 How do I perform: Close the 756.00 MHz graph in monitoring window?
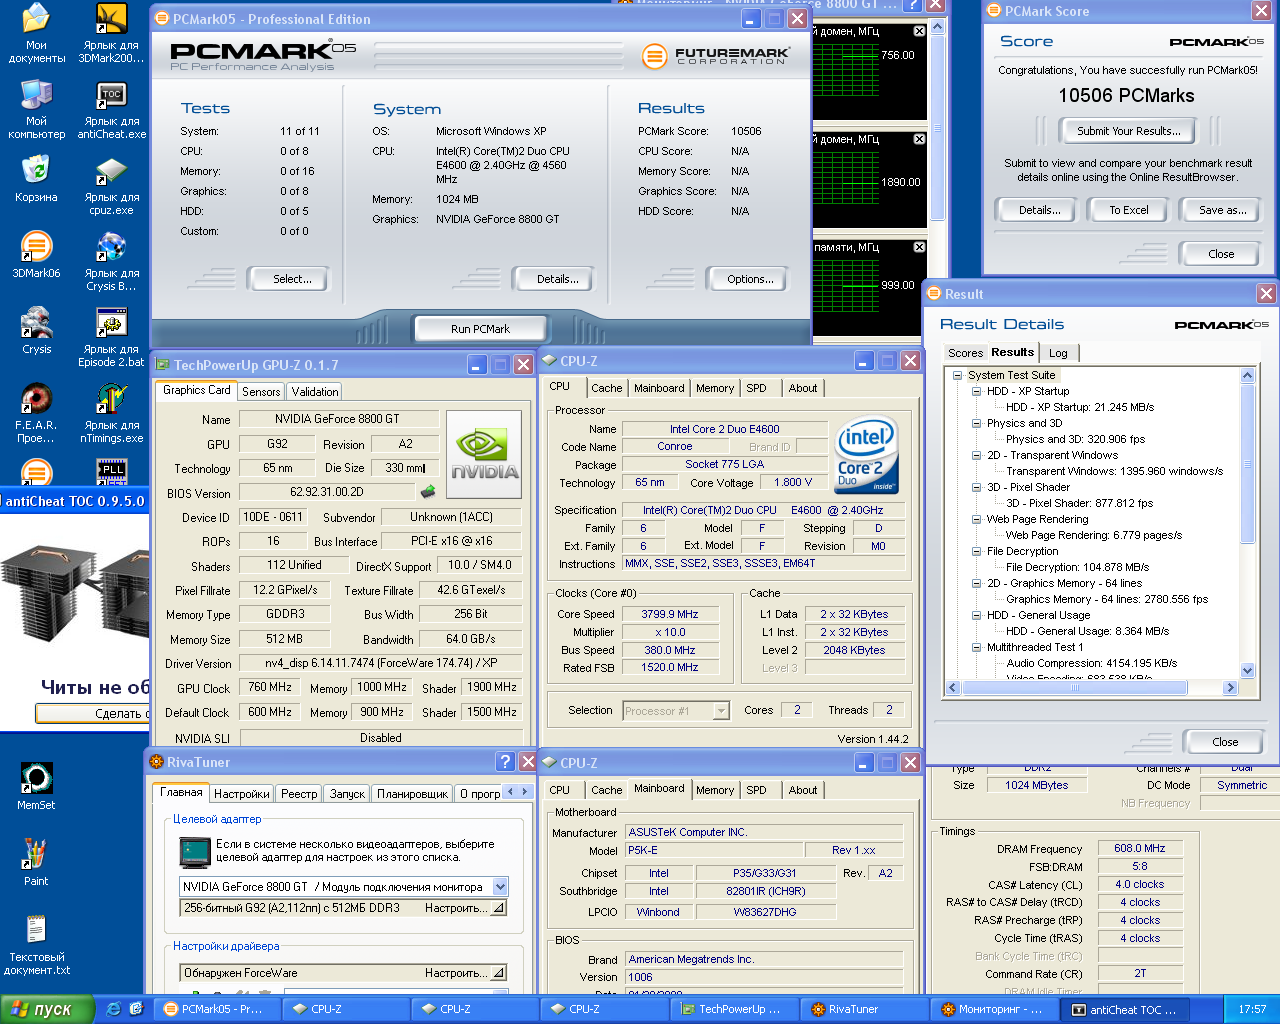coord(919,31)
